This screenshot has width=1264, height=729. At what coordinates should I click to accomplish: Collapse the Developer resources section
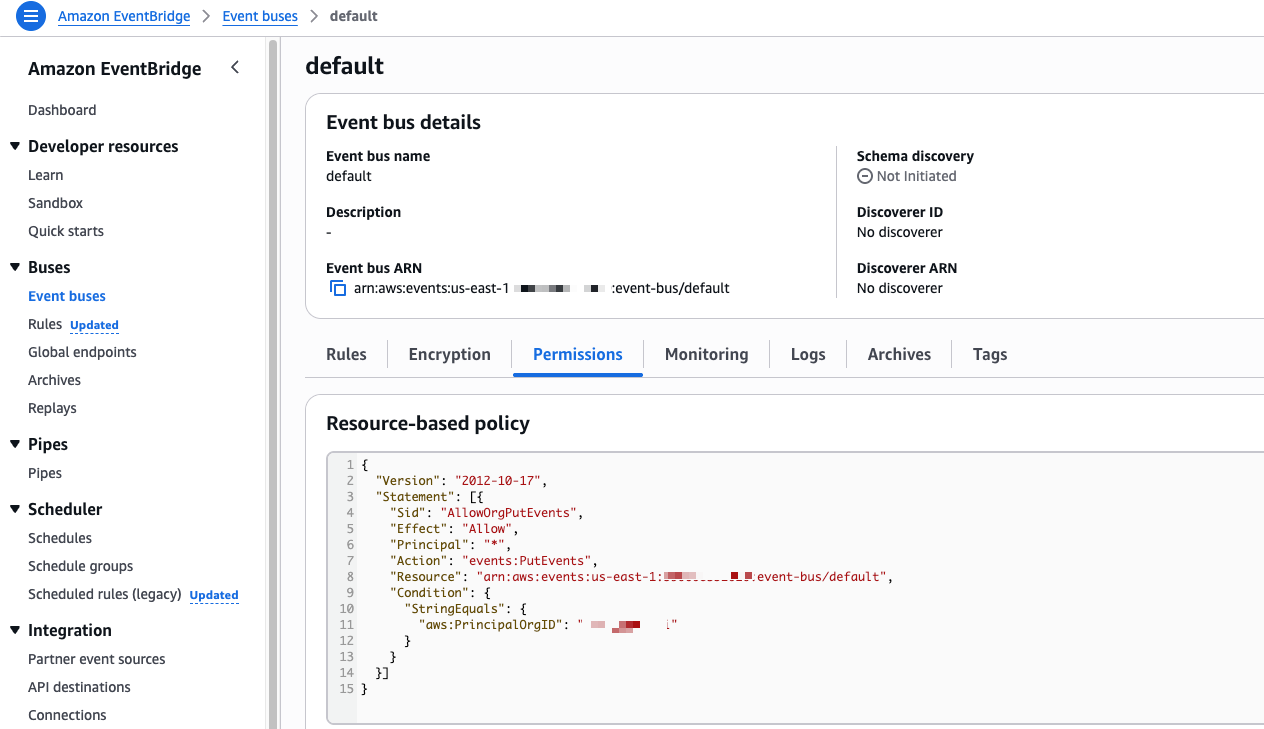(x=15, y=146)
